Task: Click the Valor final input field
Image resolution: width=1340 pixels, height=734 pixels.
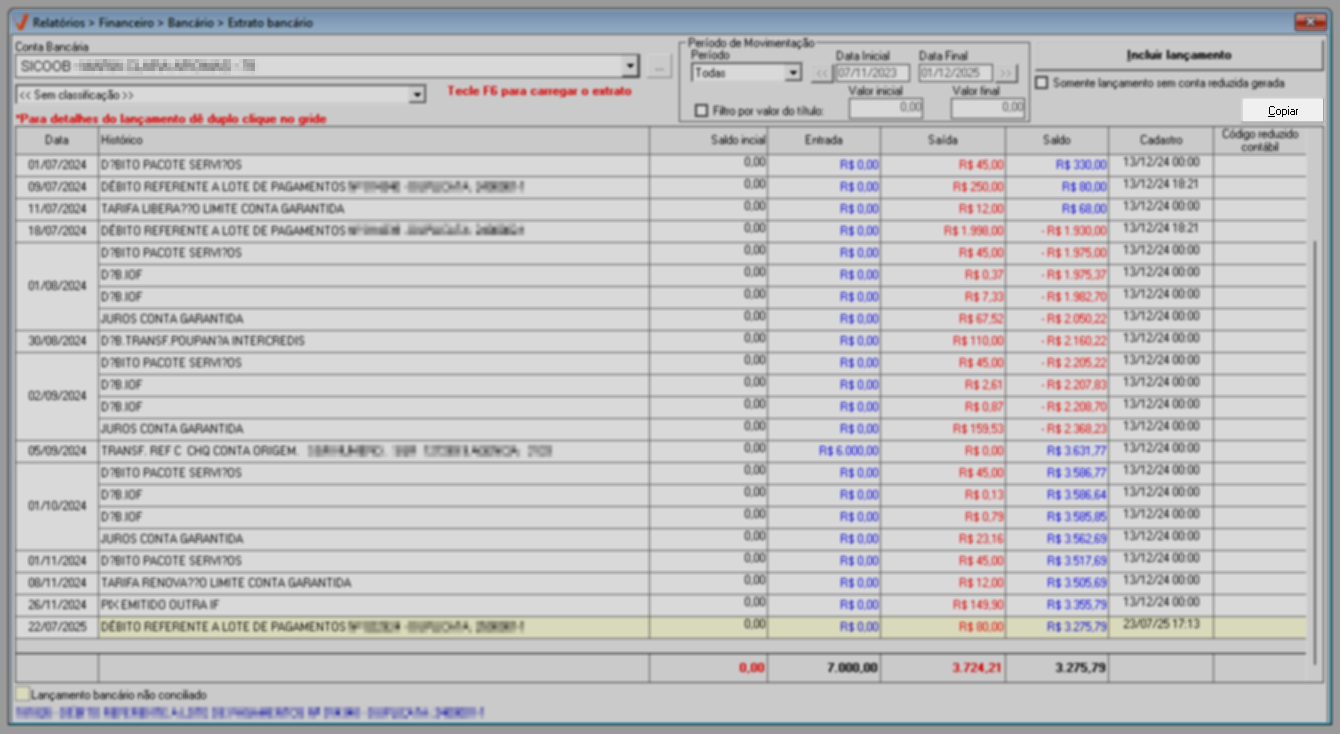Action: click(x=987, y=107)
